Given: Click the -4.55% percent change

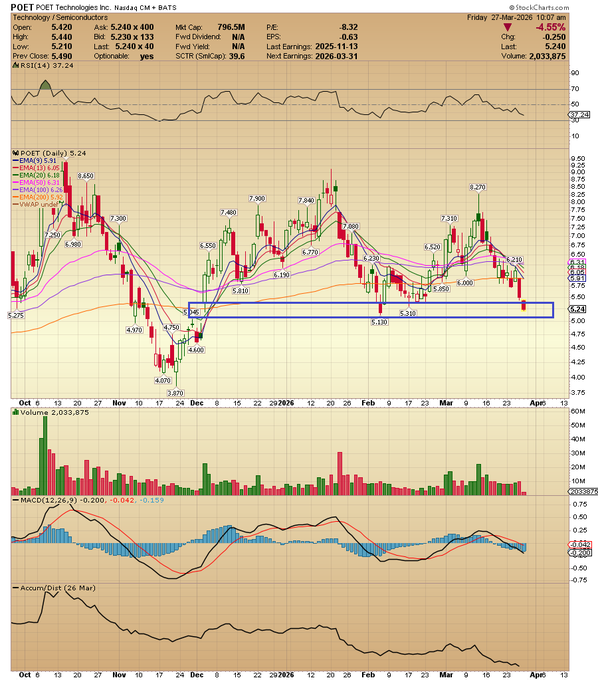Looking at the screenshot, I should pyautogui.click(x=550, y=27).
